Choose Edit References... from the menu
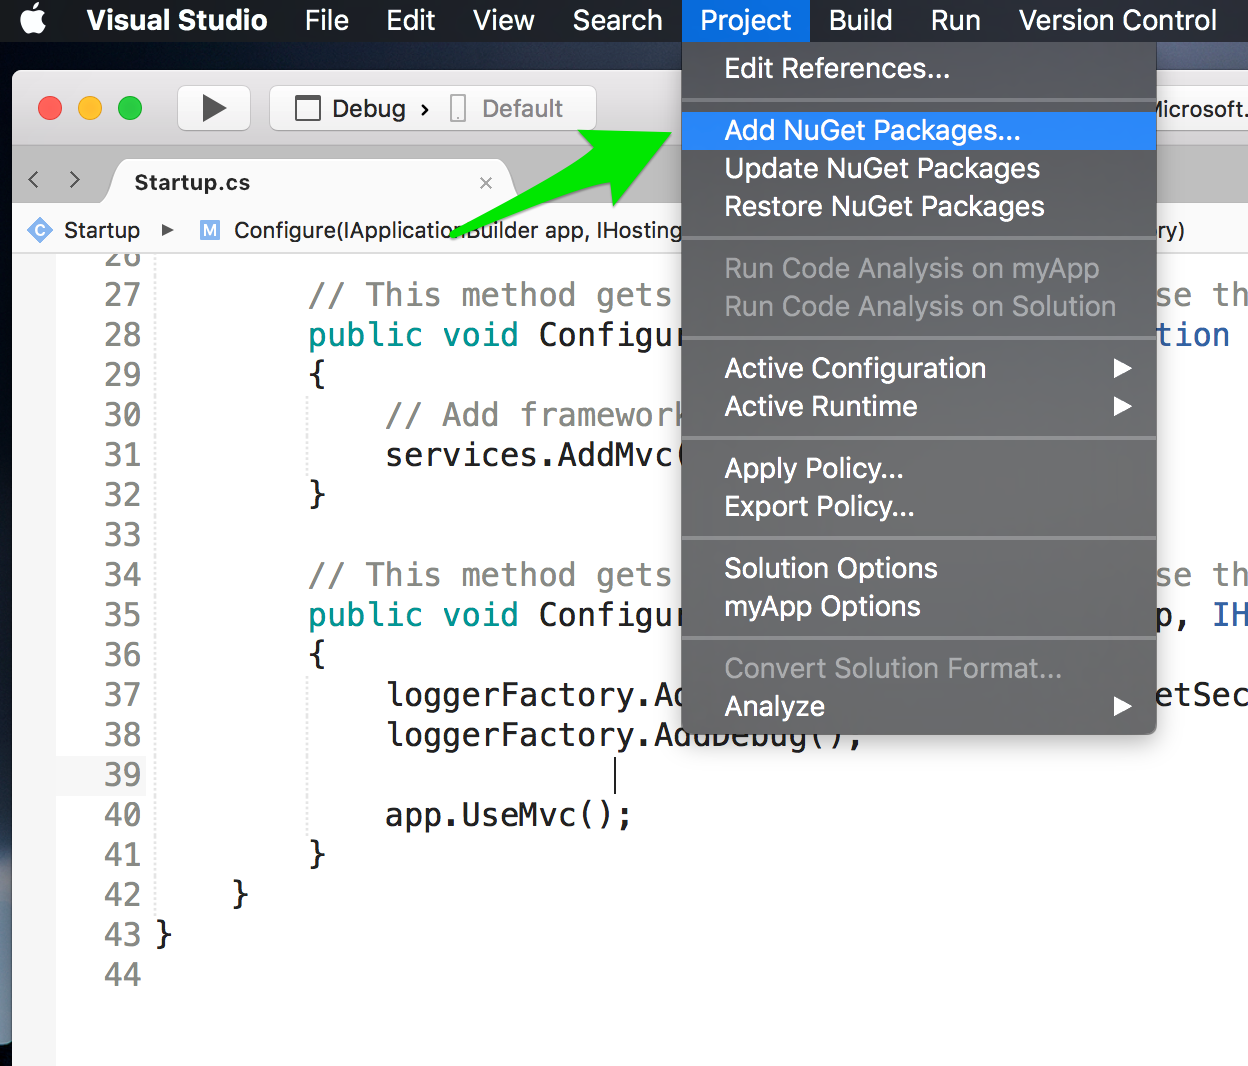Viewport: 1248px width, 1066px height. (x=918, y=68)
